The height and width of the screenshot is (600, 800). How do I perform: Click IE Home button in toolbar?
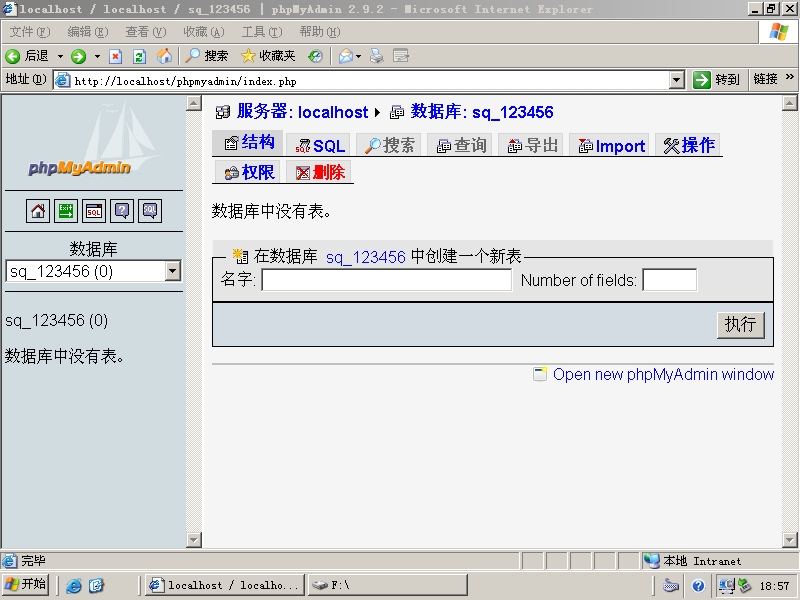coord(164,56)
